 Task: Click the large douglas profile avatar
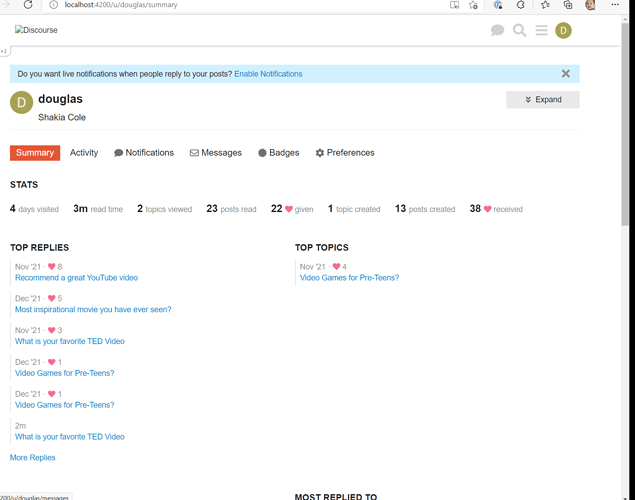point(21,102)
